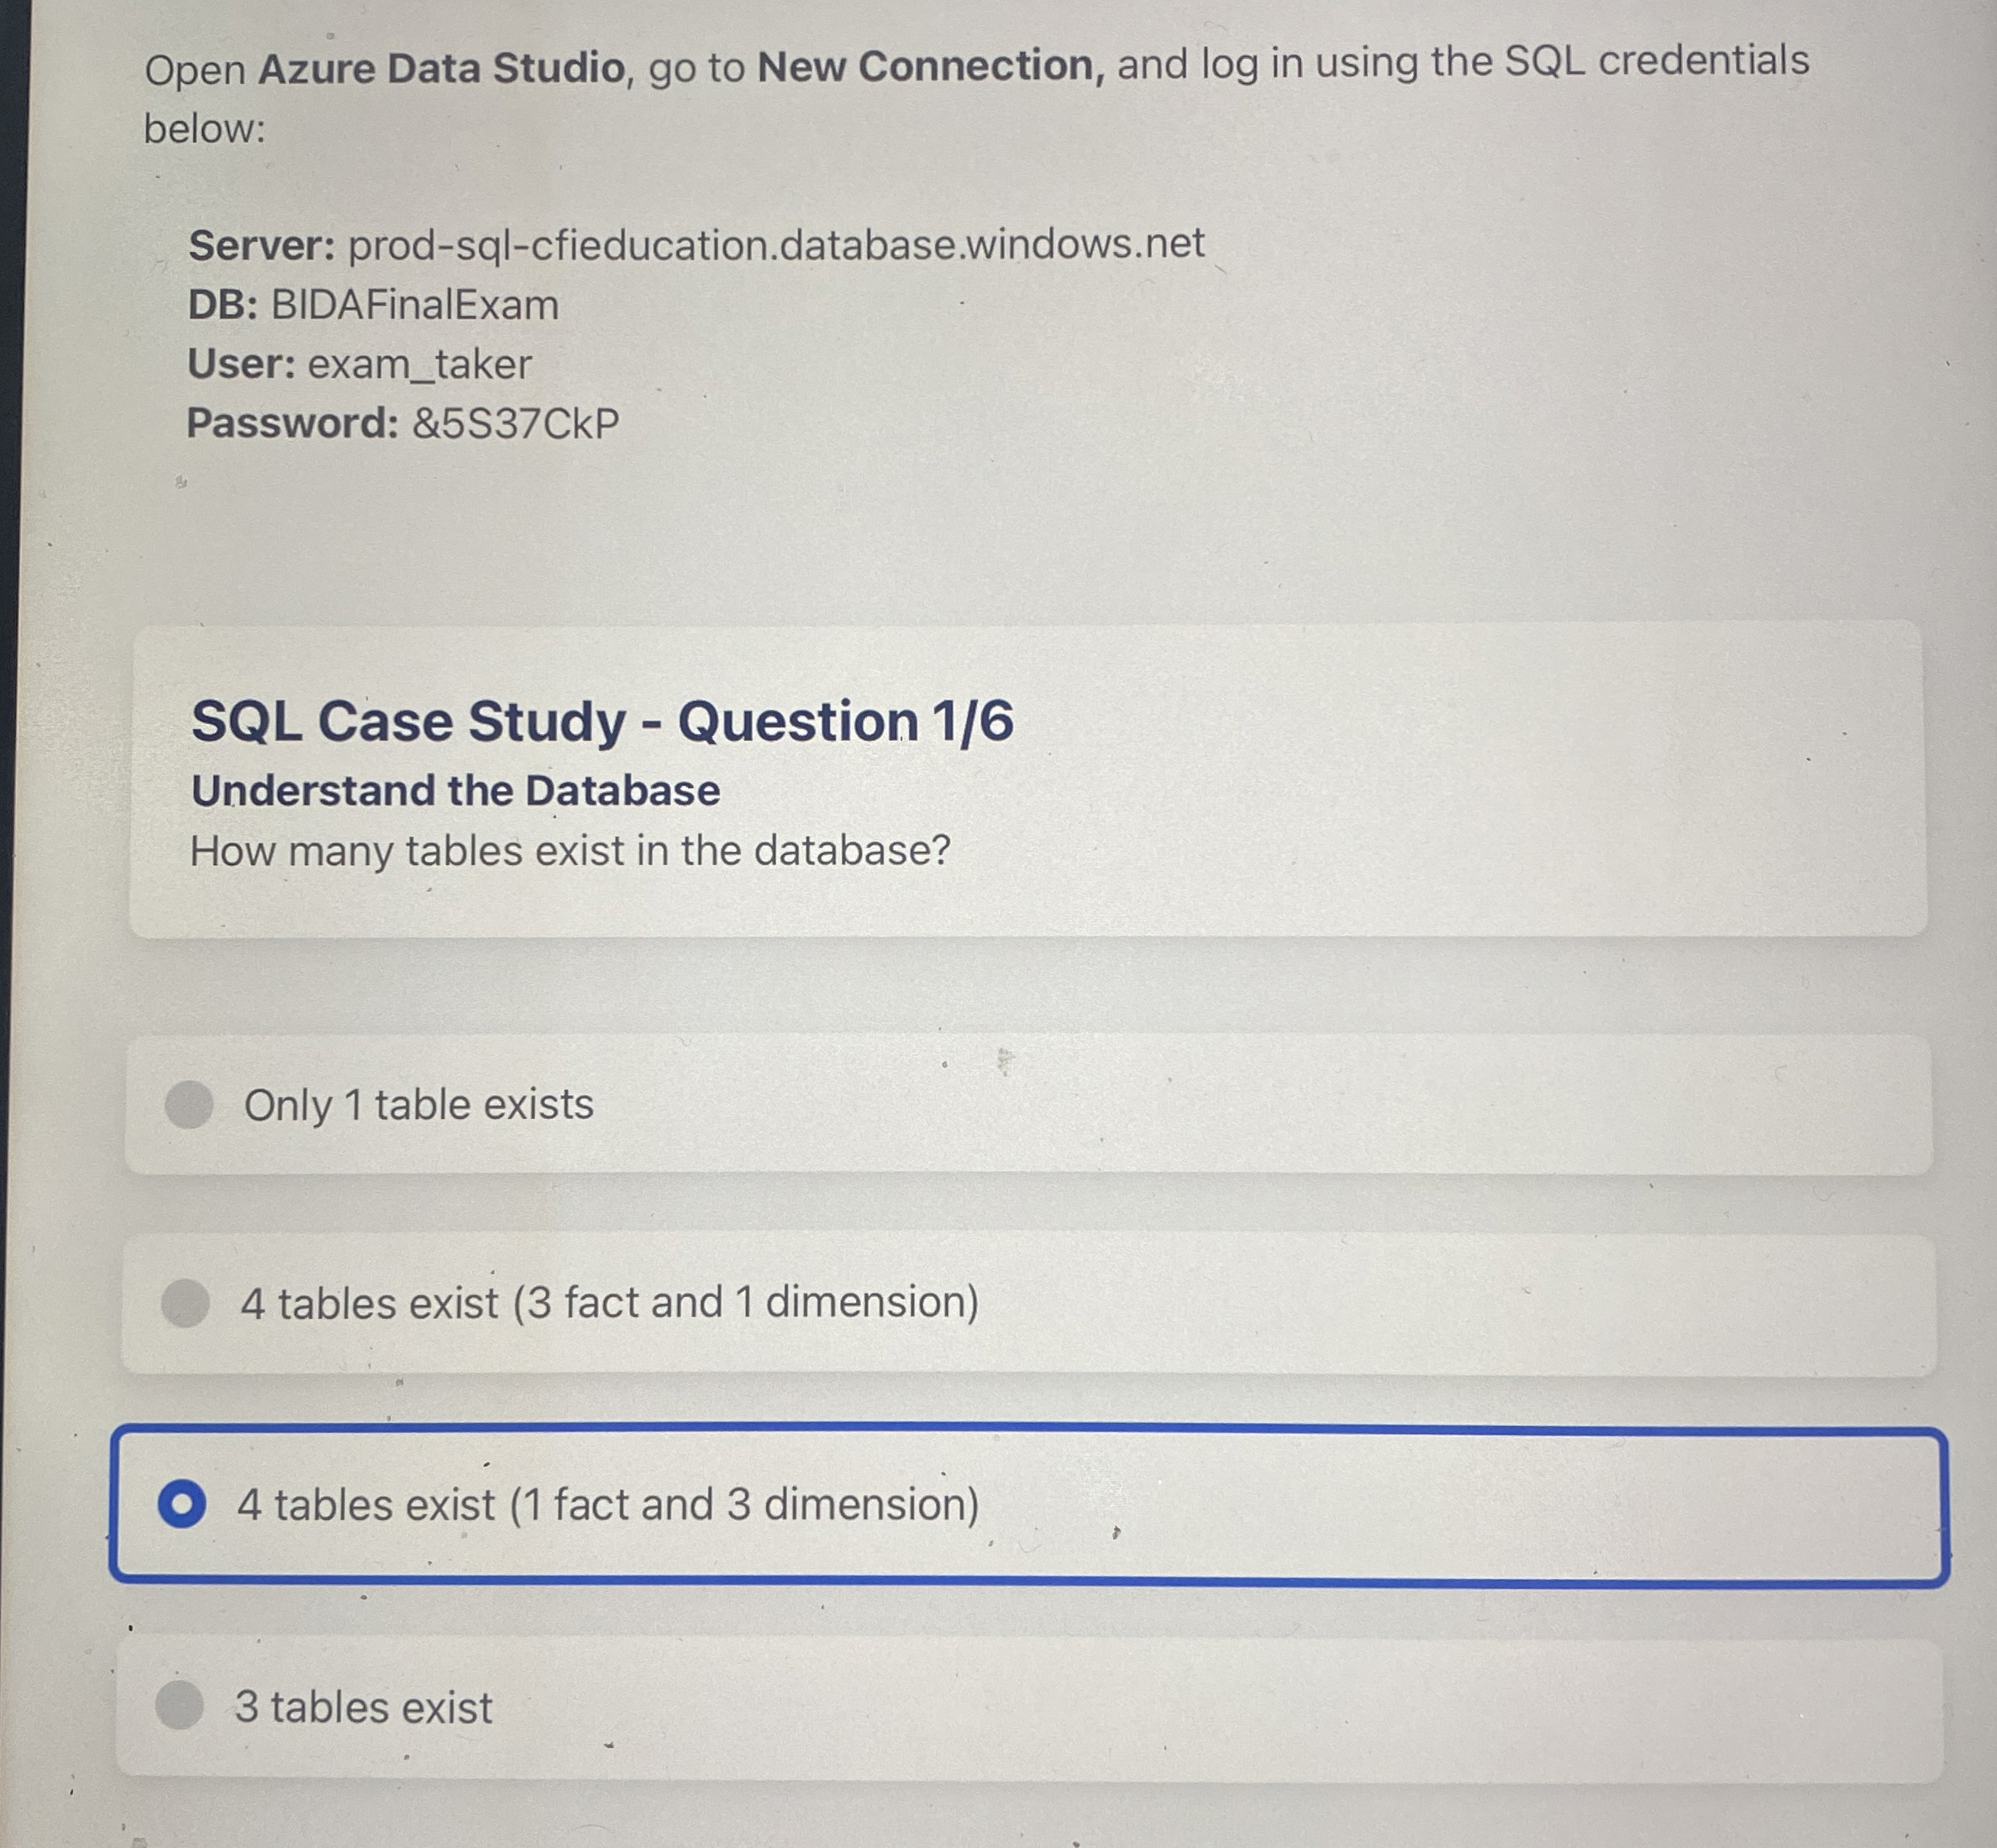
Task: Click the radio beside '4 tables exist (3 fact)'
Action: [187, 1301]
